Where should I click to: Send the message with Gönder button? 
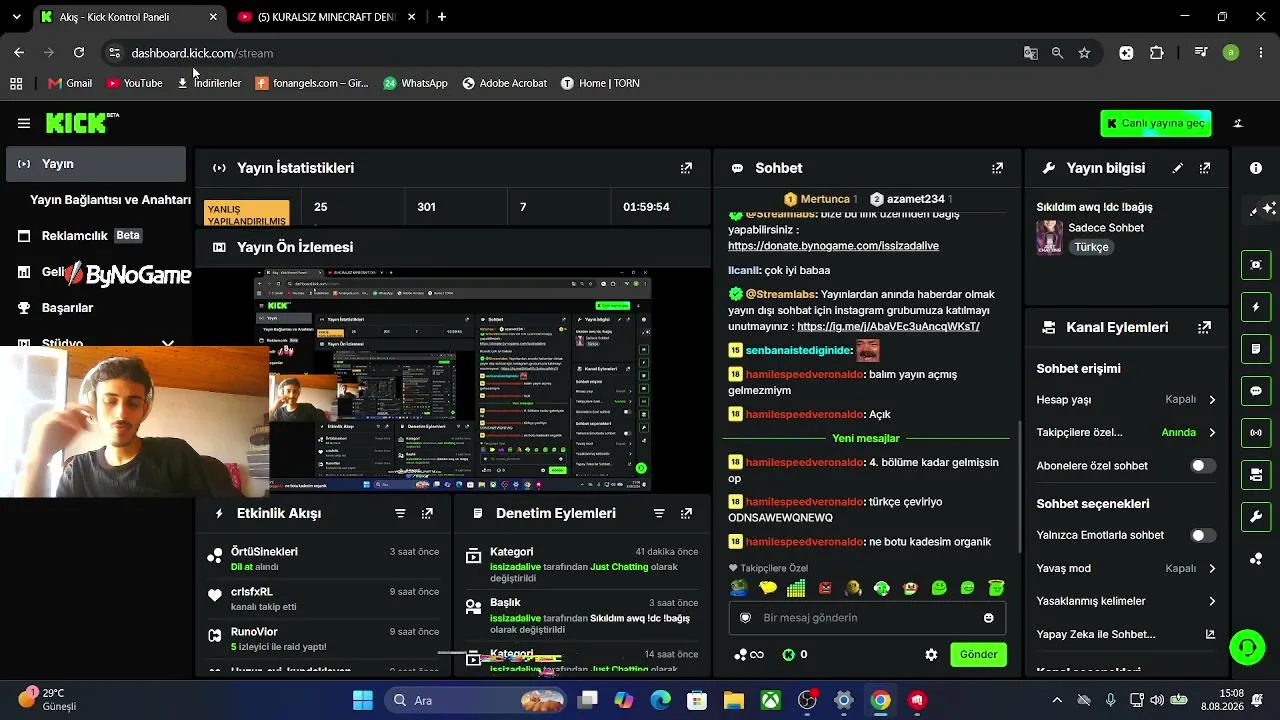[978, 655]
